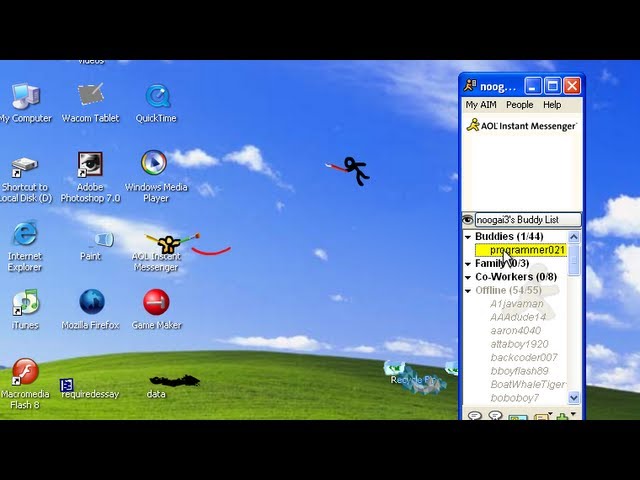Click the buddy list scrollbar down arrow
Image resolution: width=640 pixels, height=480 pixels.
tap(573, 397)
